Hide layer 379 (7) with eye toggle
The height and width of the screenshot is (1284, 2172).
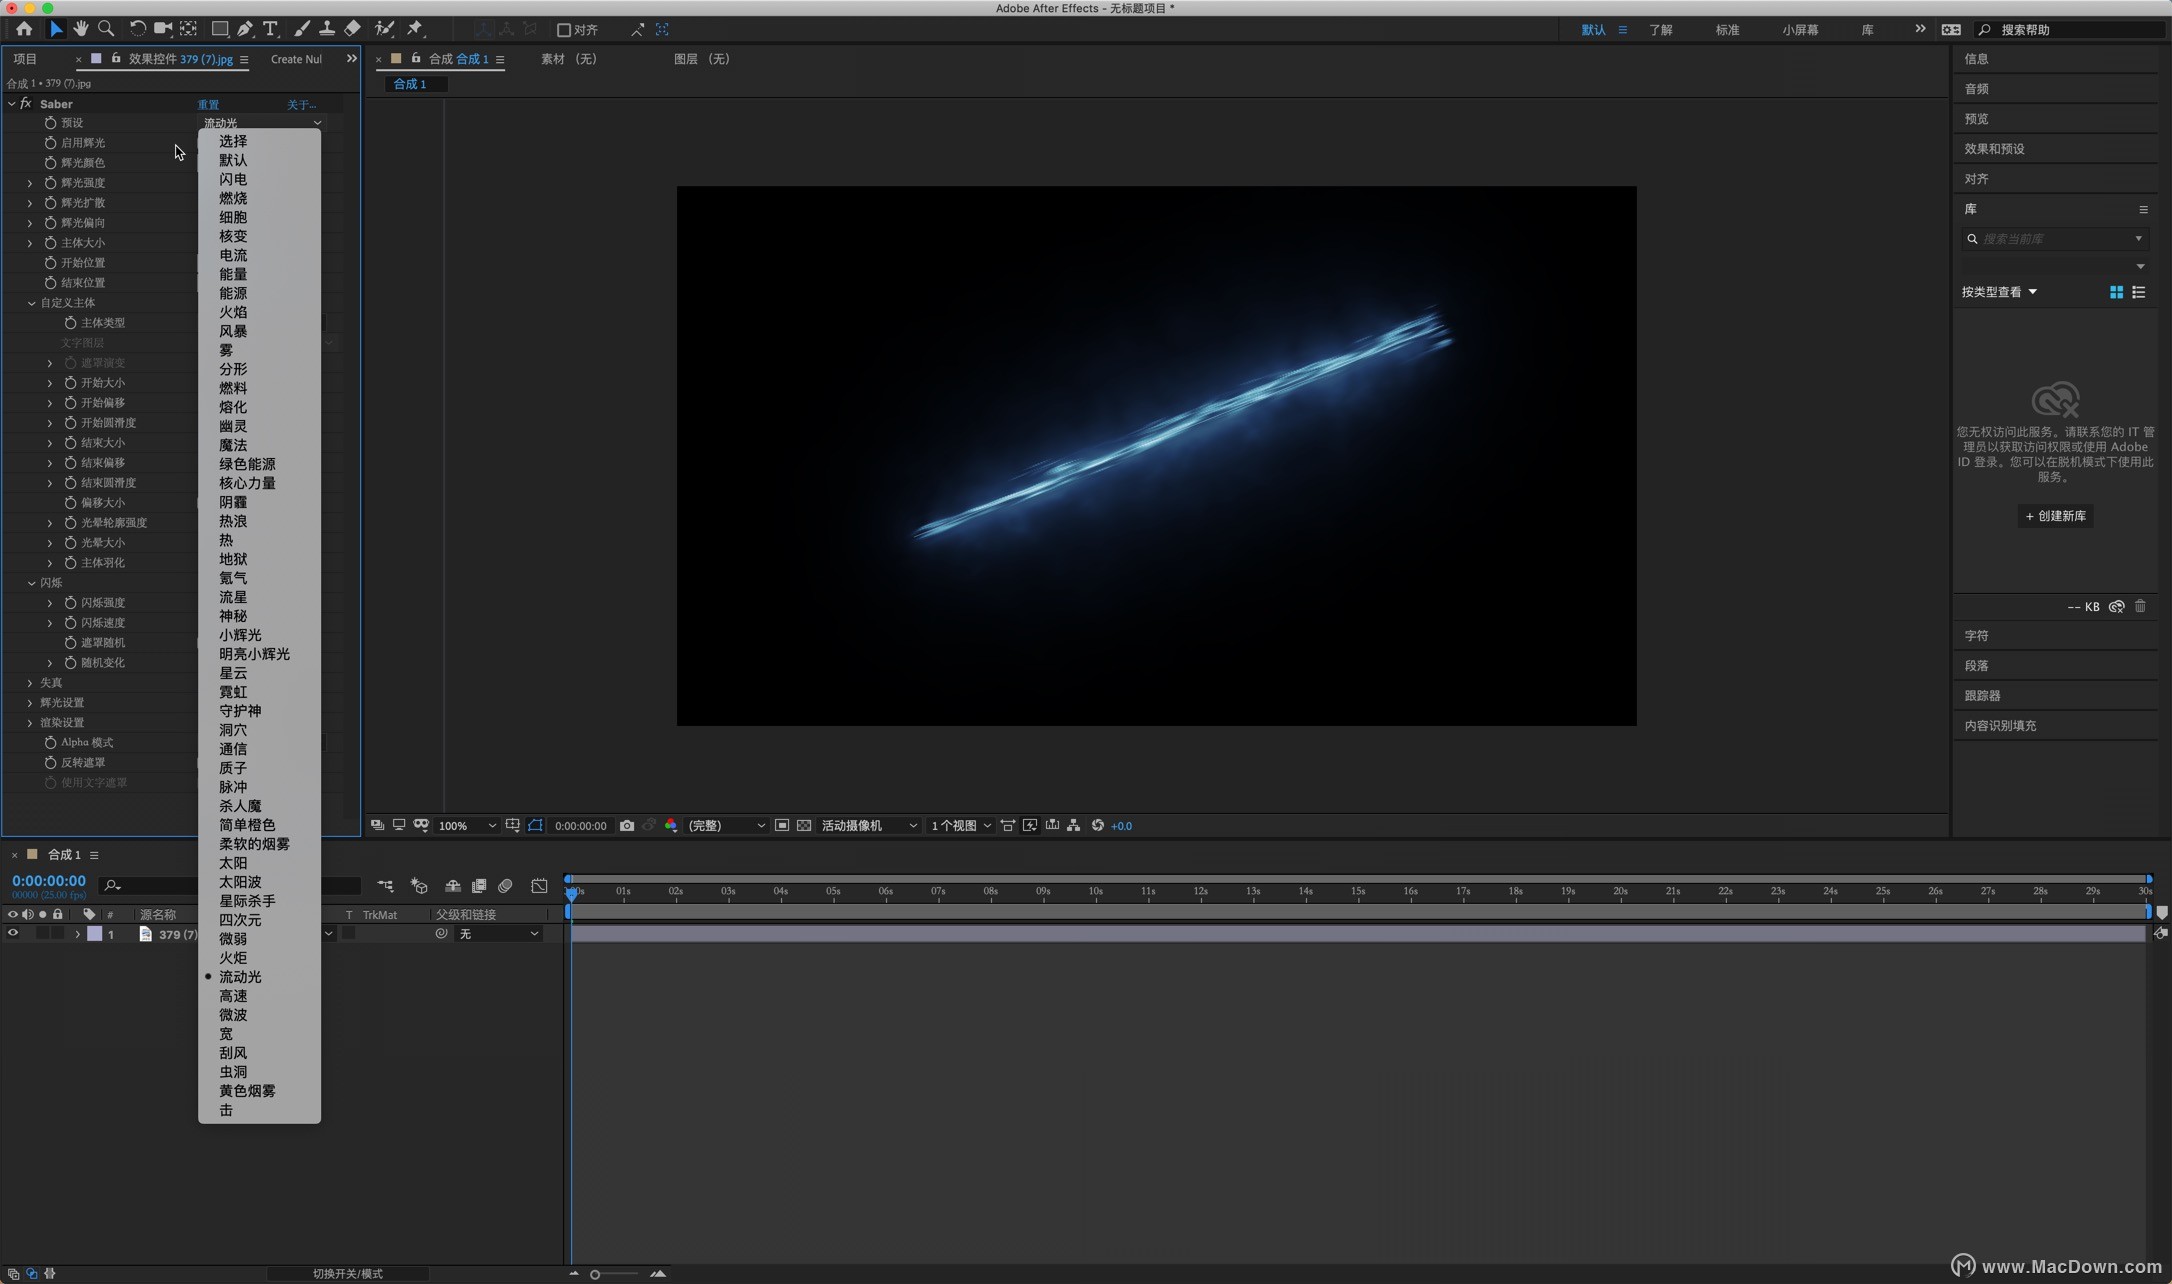pos(13,934)
